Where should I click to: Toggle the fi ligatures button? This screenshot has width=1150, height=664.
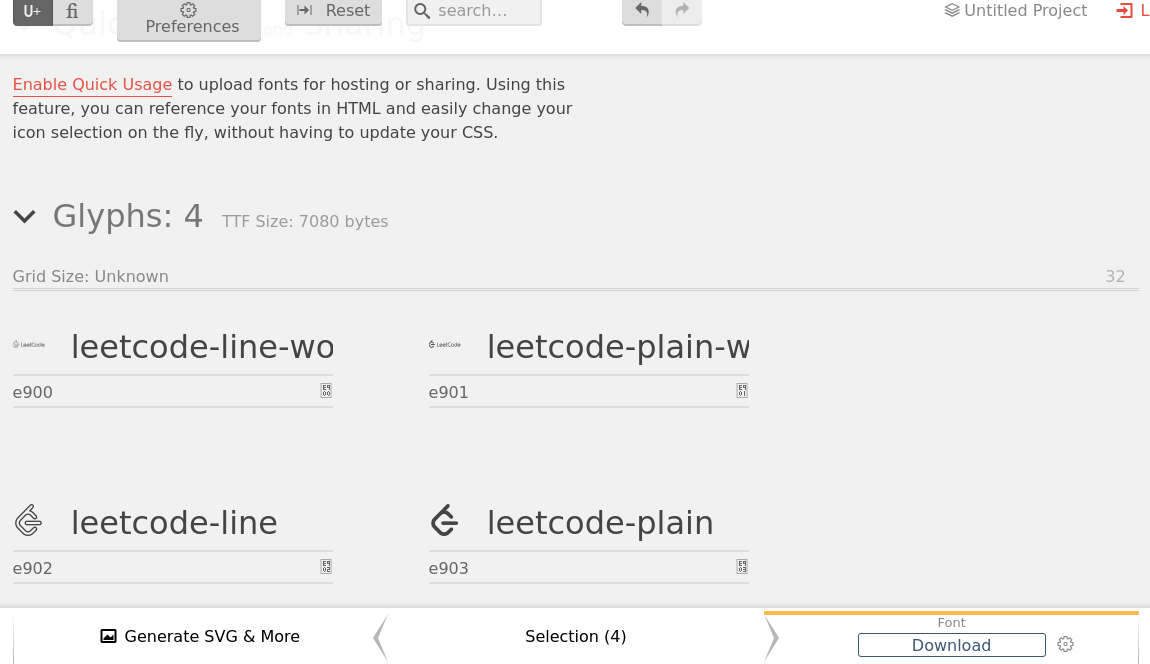(x=73, y=12)
